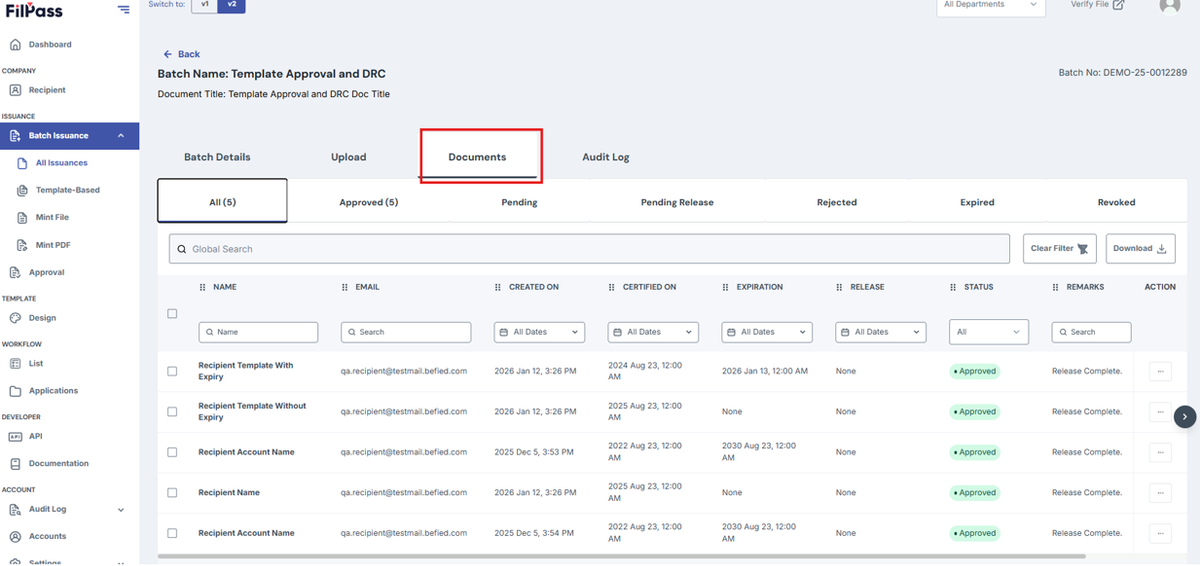1200x566 pixels.
Task: Select All Issuances in the sidebar
Action: click(61, 163)
